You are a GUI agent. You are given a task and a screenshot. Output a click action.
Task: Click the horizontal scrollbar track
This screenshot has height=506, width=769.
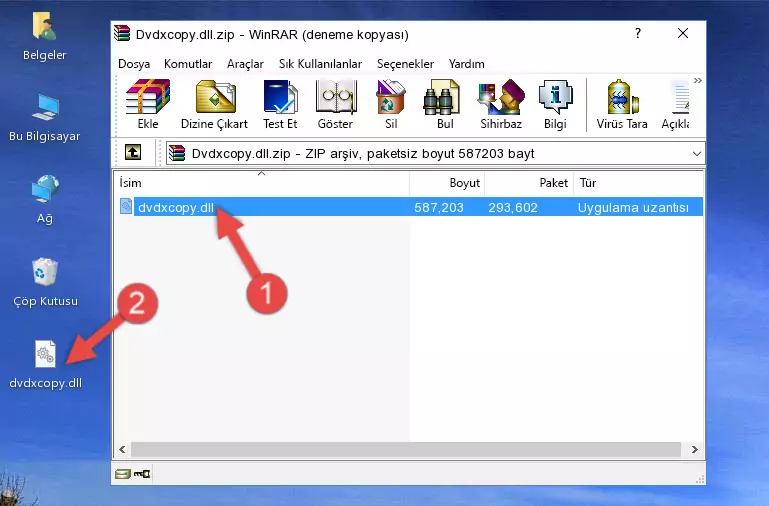coord(406,449)
